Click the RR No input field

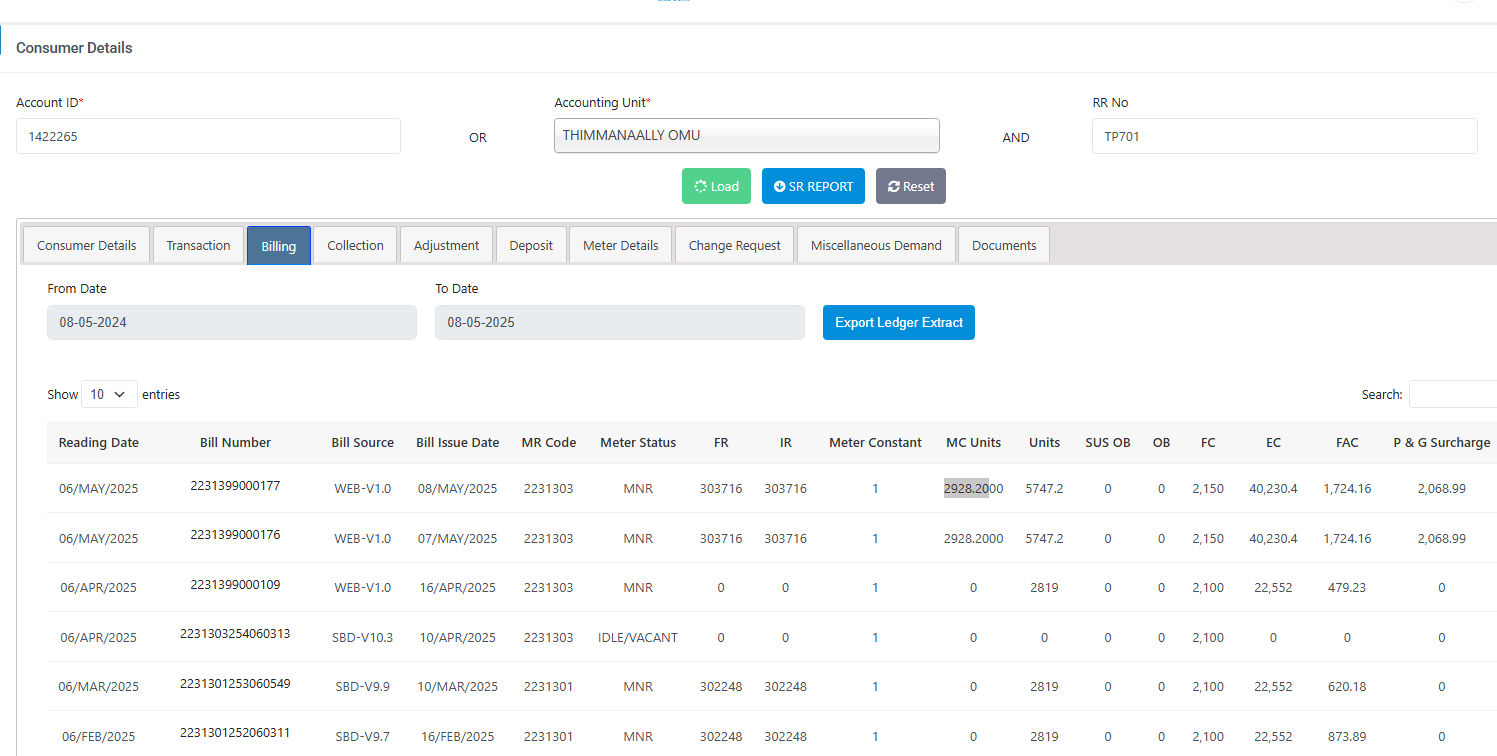tap(1285, 136)
